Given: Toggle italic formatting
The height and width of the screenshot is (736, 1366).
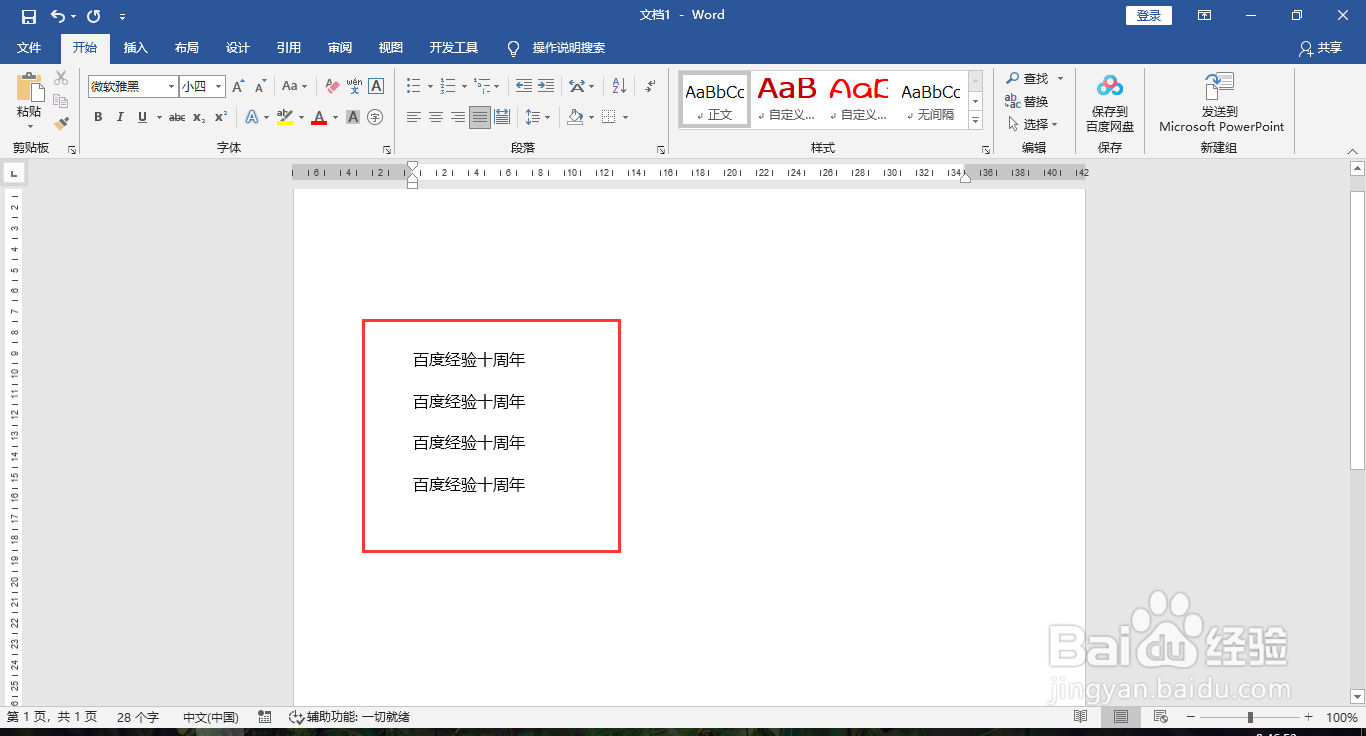Looking at the screenshot, I should coord(120,117).
